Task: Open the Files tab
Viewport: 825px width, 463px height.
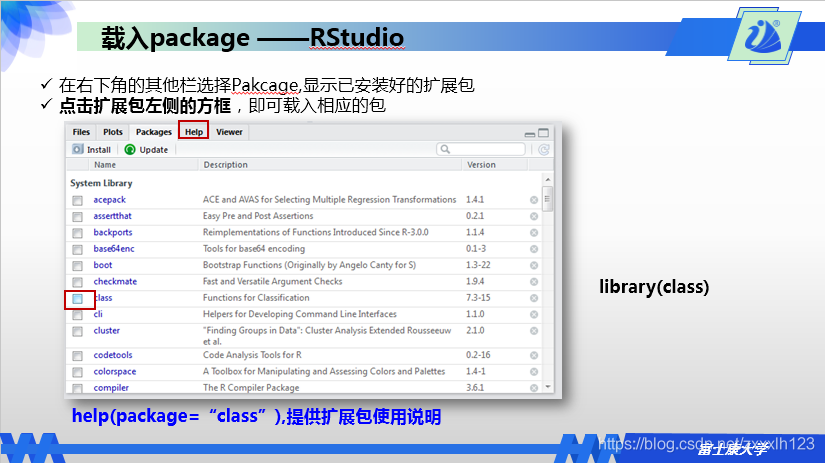Action: pyautogui.click(x=81, y=132)
